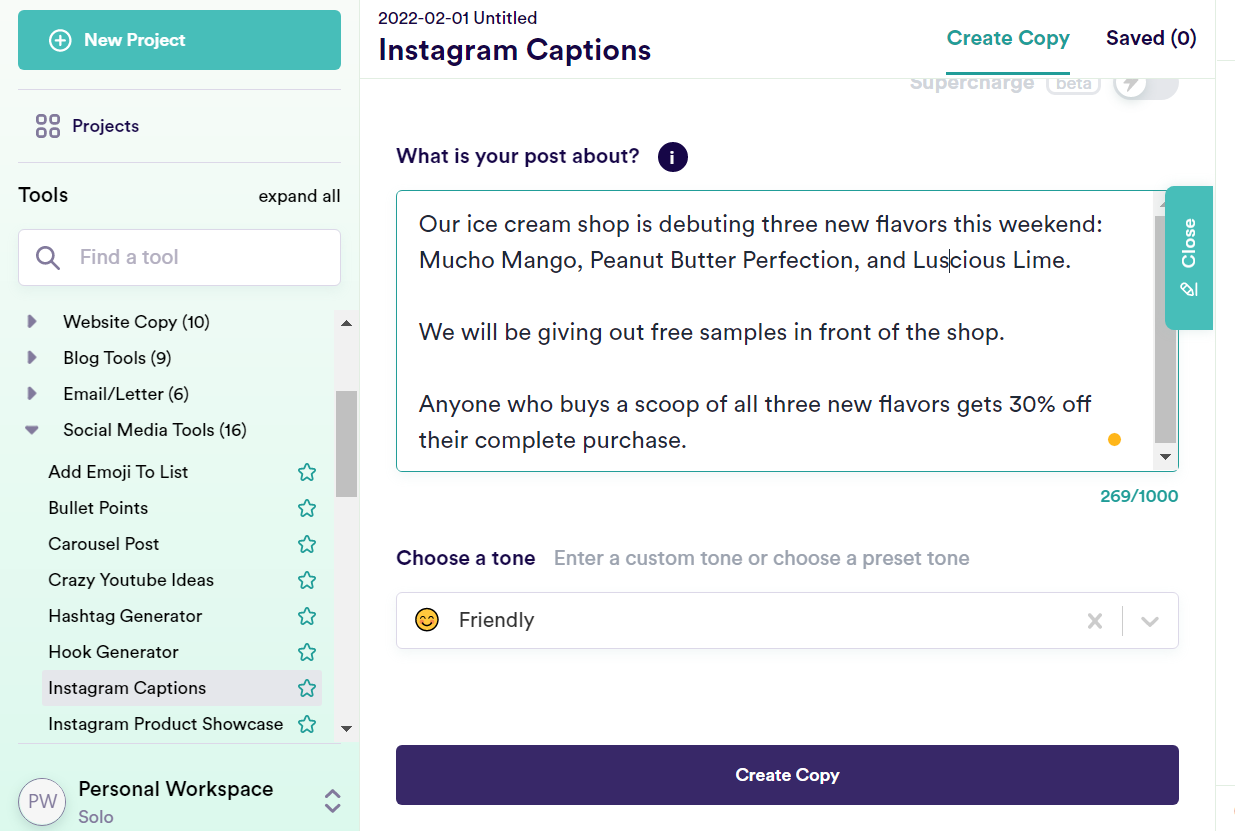Clear the Friendly tone with the X icon

click(x=1095, y=620)
